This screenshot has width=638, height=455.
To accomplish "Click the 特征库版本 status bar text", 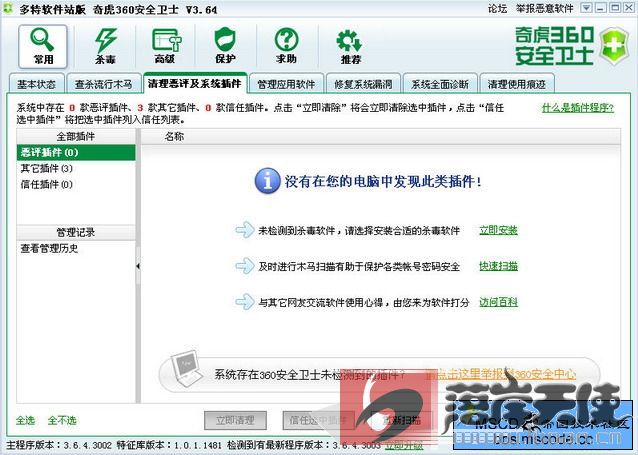I will coord(169,445).
